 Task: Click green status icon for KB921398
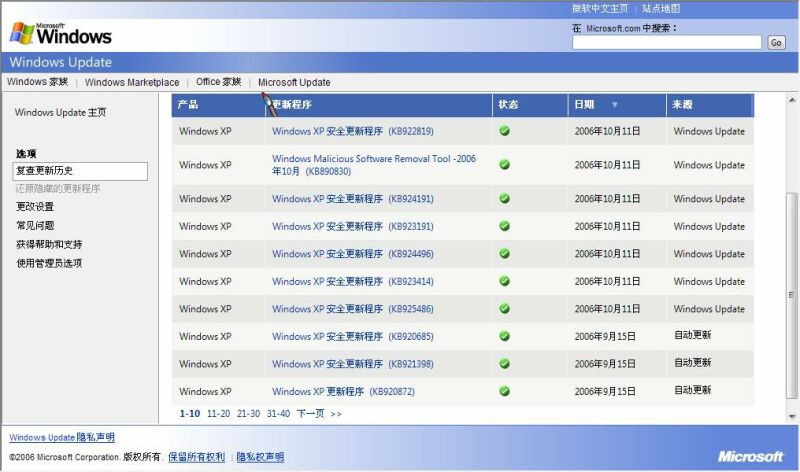[505, 364]
